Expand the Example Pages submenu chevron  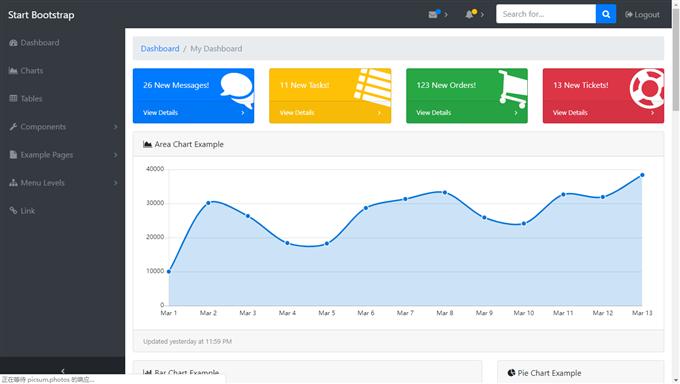point(116,155)
